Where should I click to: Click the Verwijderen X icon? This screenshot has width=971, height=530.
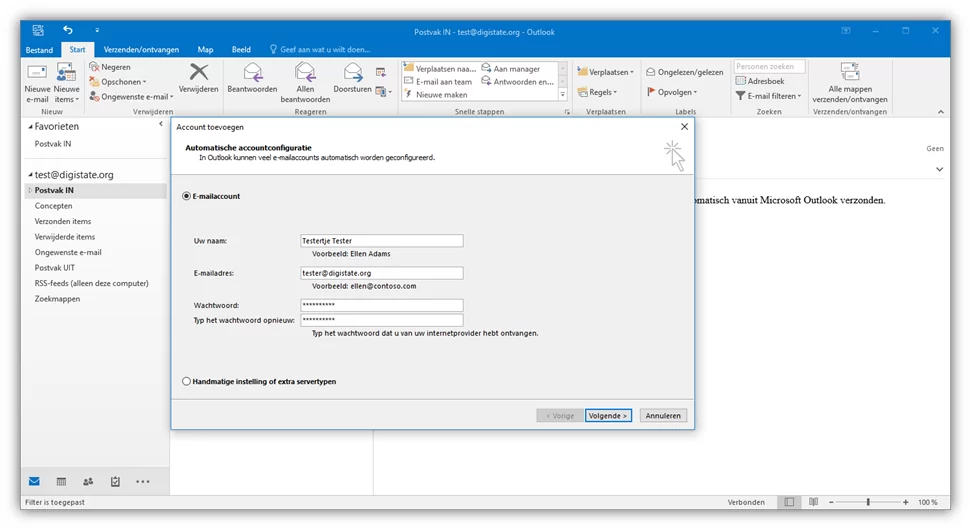click(199, 72)
